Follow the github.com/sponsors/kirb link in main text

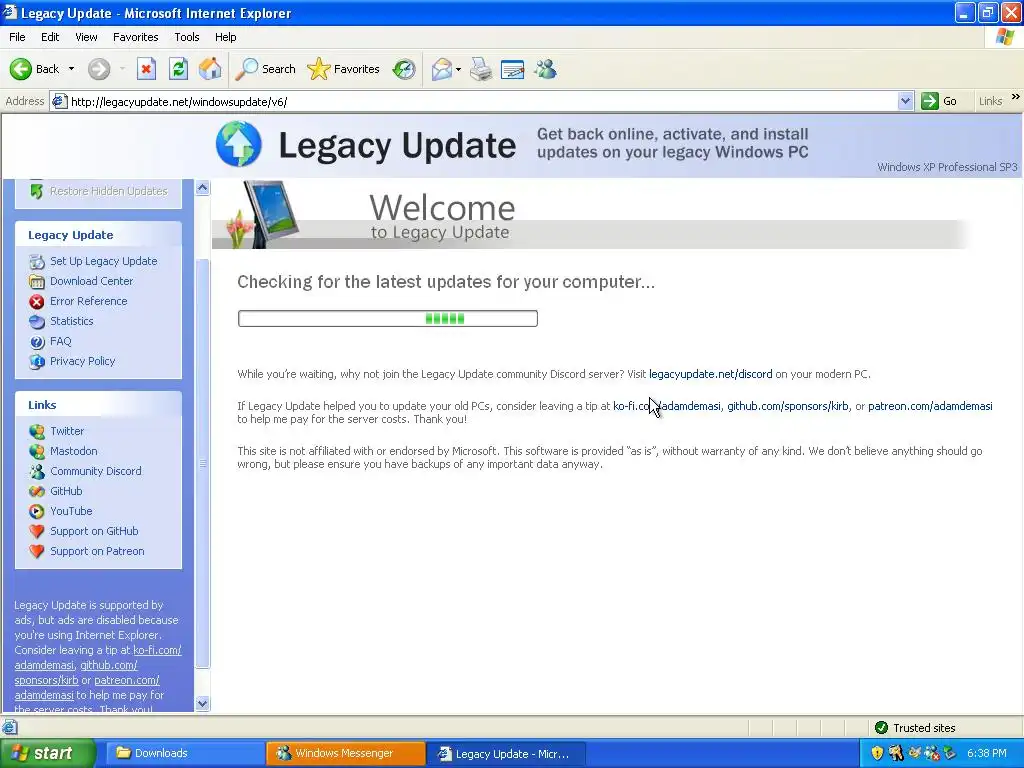pos(788,406)
